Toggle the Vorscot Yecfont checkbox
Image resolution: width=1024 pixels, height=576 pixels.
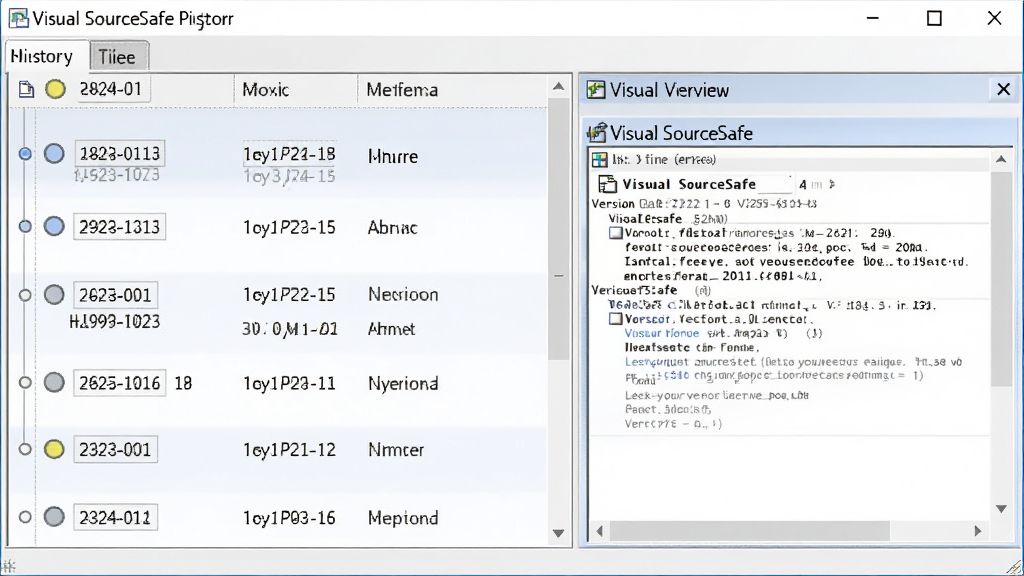pos(615,319)
